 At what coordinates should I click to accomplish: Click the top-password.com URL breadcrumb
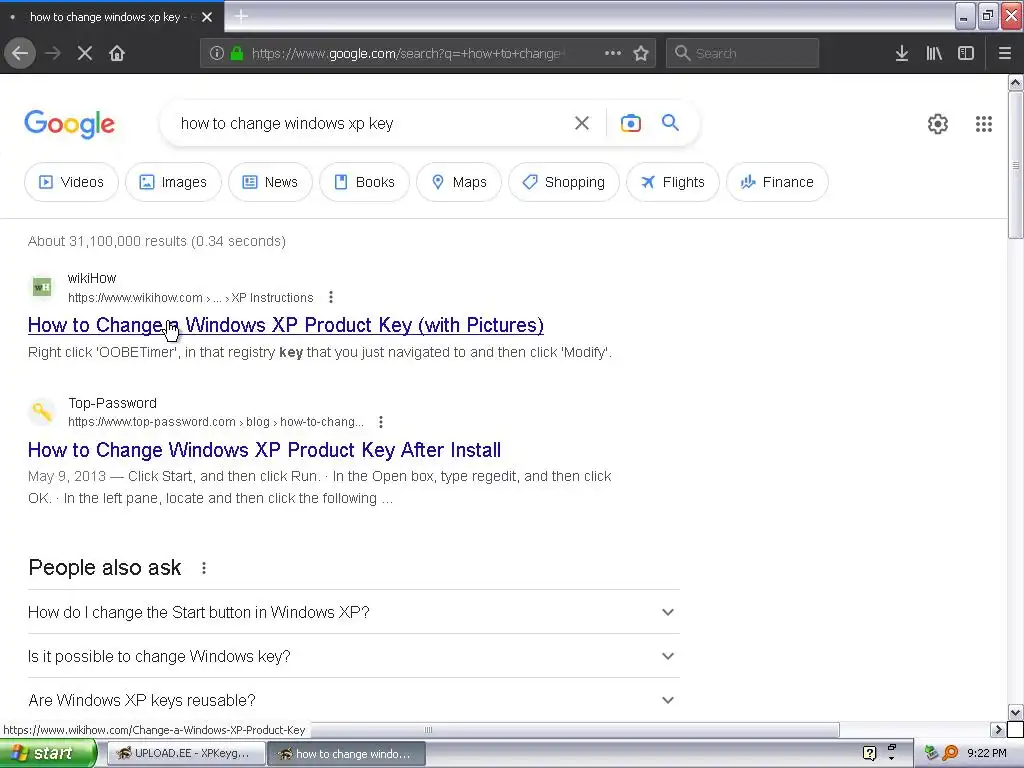[x=216, y=422]
